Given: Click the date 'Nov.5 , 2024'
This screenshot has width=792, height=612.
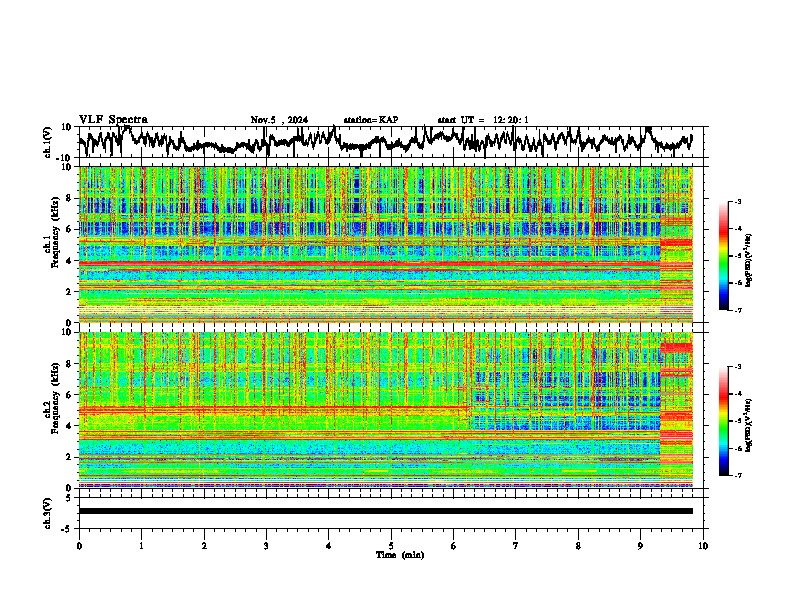Looking at the screenshot, I should (279, 120).
